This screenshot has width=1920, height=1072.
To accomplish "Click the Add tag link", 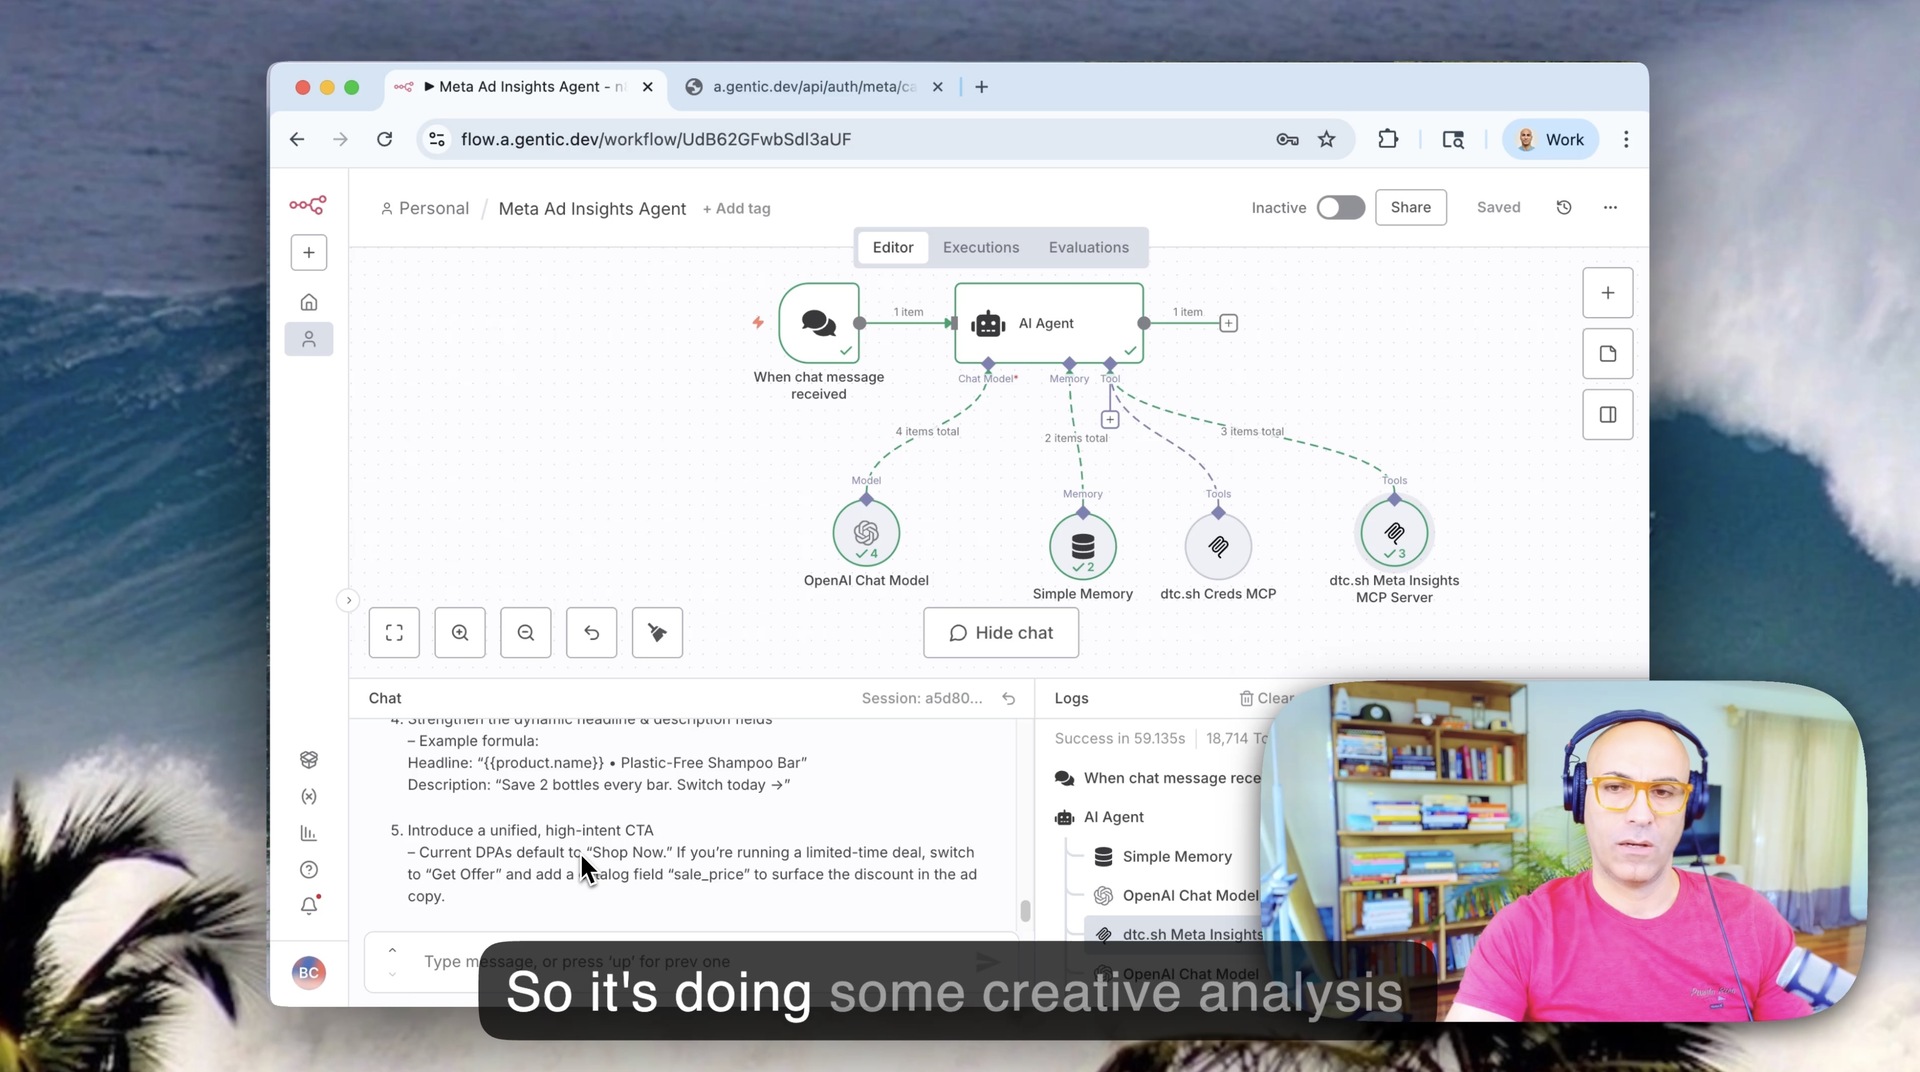I will pyautogui.click(x=736, y=208).
